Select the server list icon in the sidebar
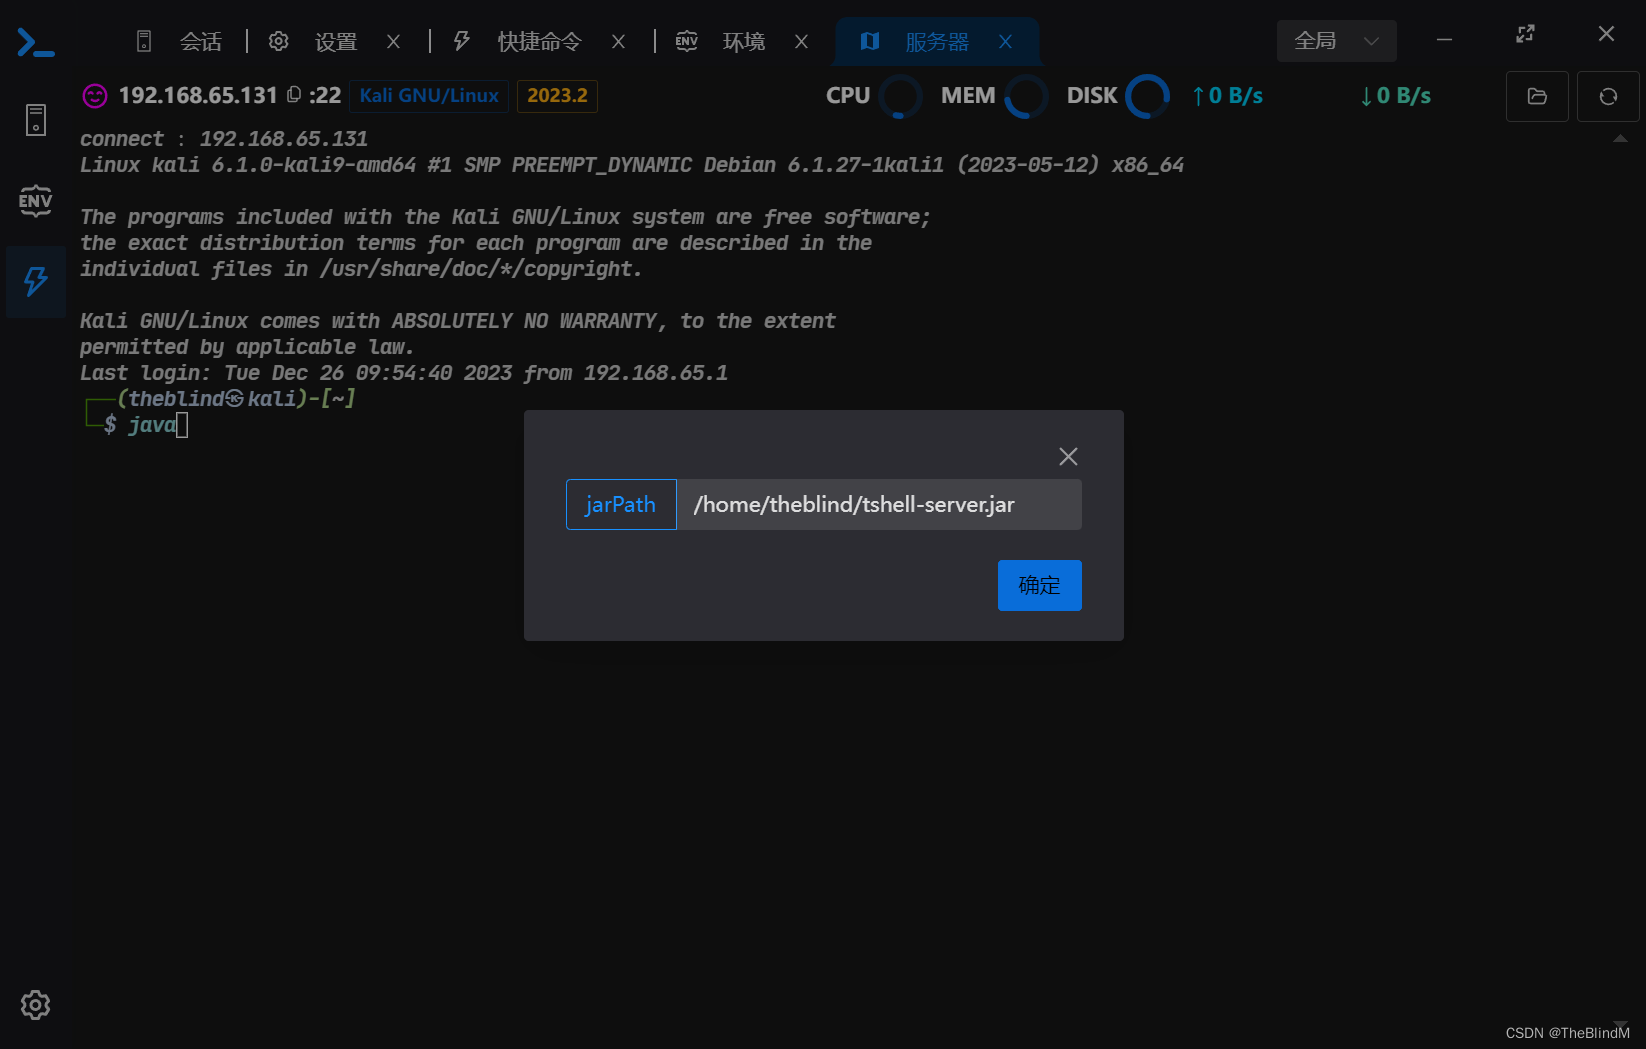 [x=35, y=120]
